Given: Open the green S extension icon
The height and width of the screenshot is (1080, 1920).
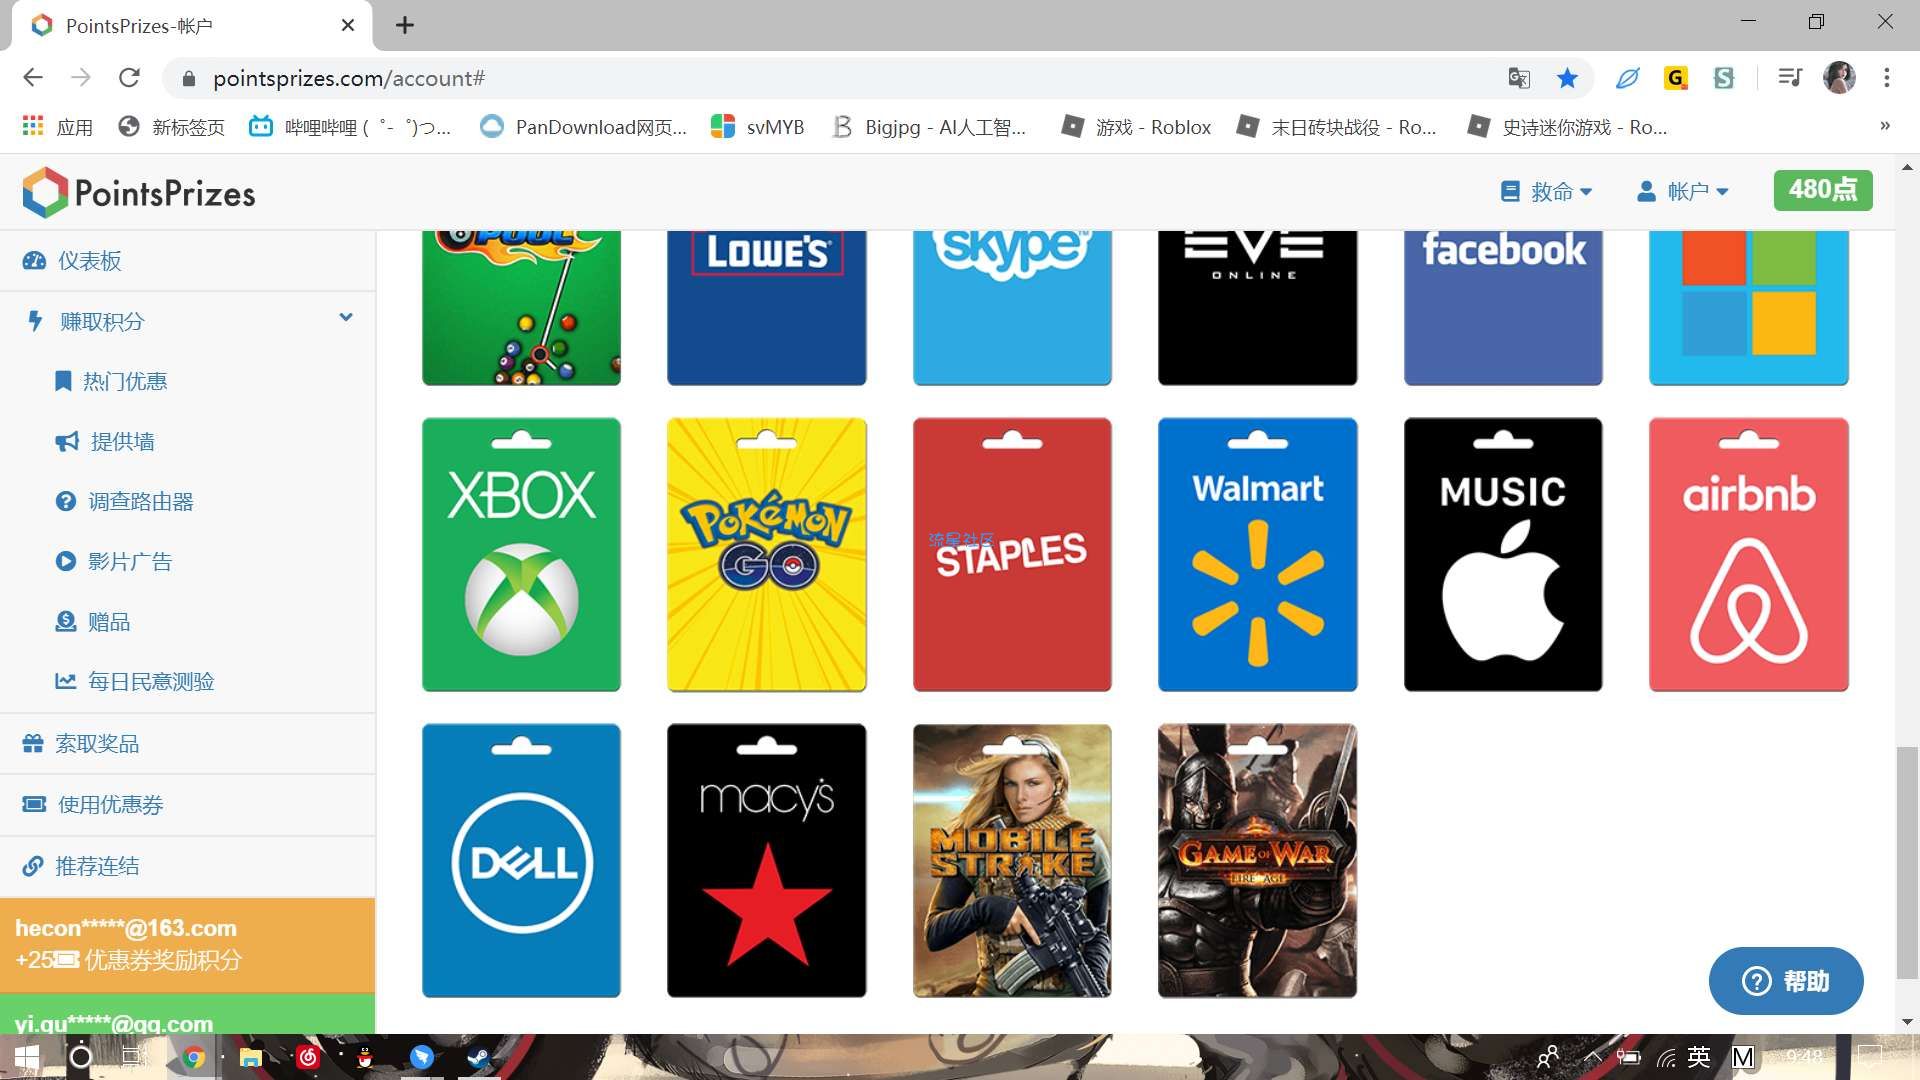Looking at the screenshot, I should pos(1724,78).
